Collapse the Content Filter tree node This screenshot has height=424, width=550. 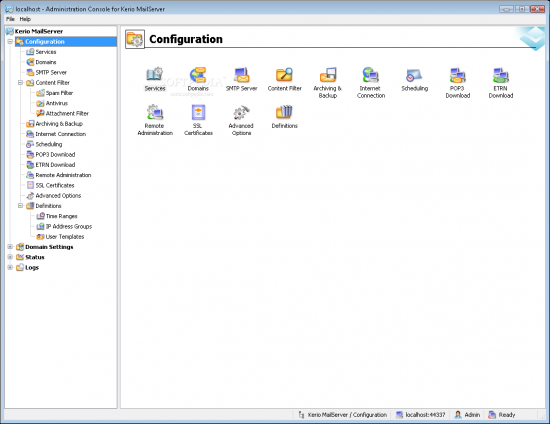coord(20,82)
